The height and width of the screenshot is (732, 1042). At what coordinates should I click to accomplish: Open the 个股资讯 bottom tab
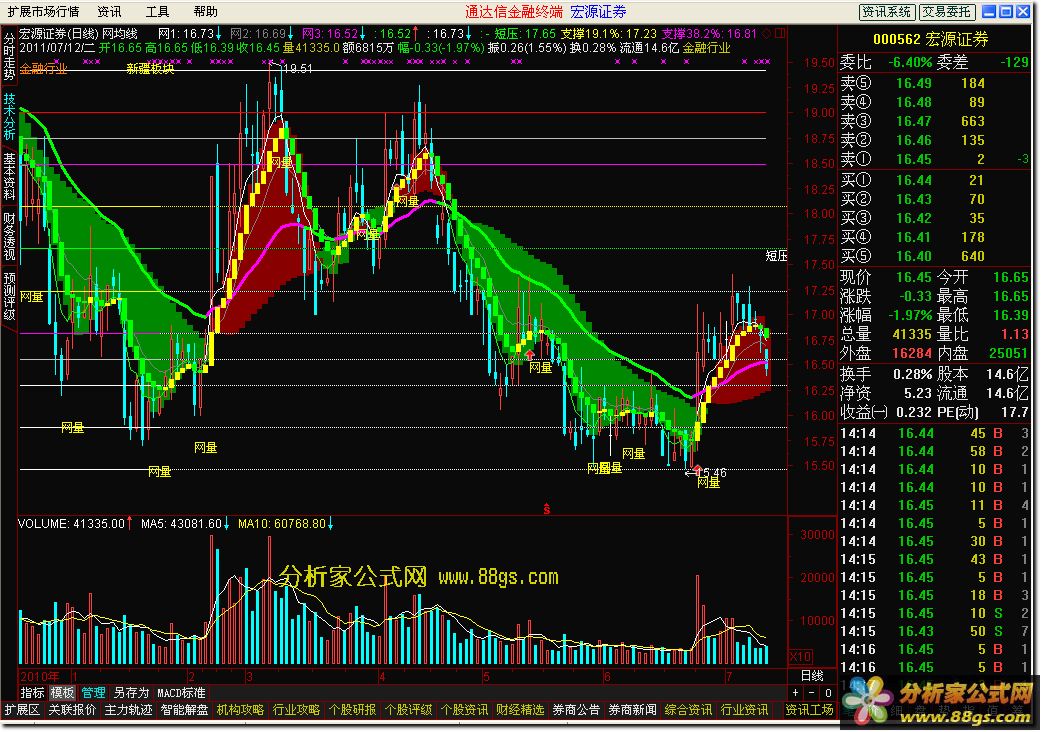click(464, 710)
